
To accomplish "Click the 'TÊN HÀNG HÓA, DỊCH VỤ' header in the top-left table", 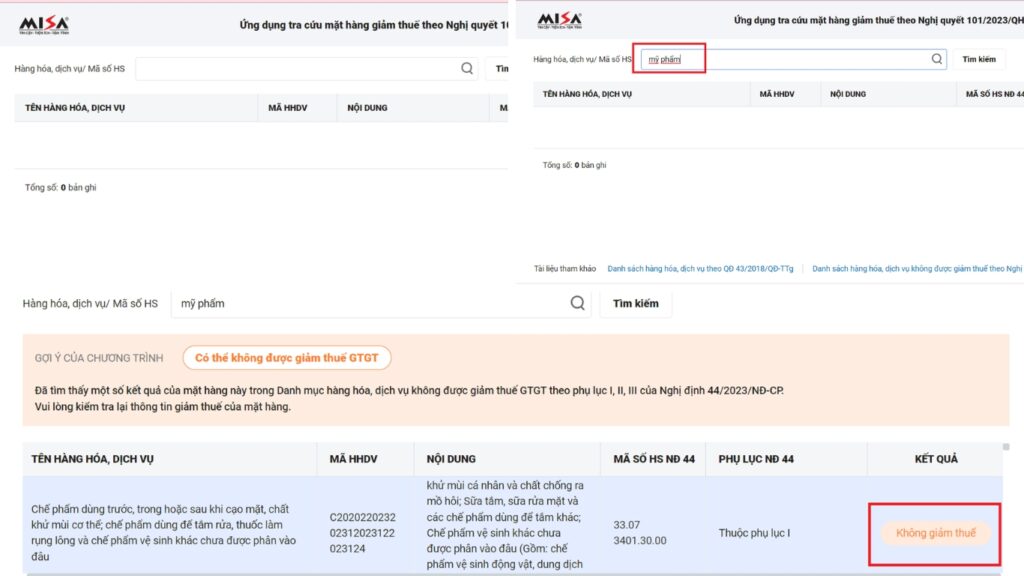I will [x=75, y=108].
